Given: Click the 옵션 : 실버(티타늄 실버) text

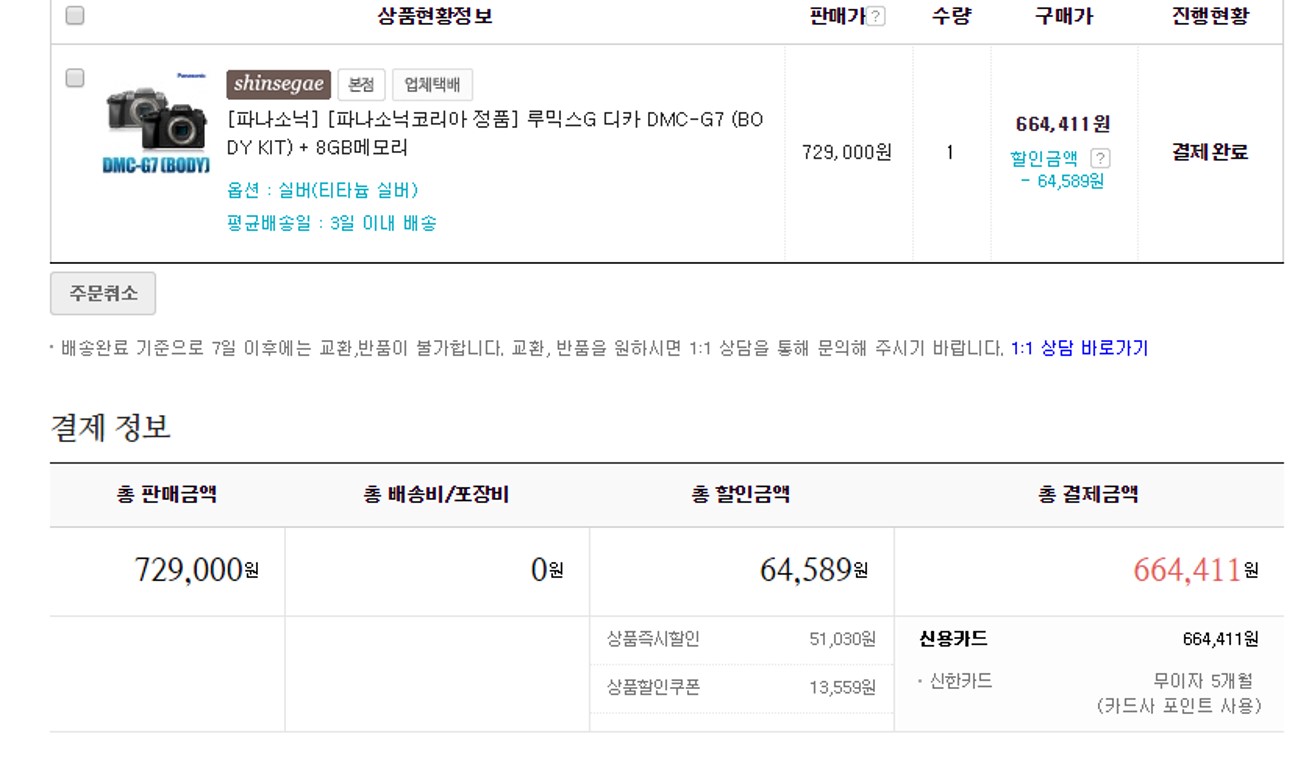Looking at the screenshot, I should 322,190.
